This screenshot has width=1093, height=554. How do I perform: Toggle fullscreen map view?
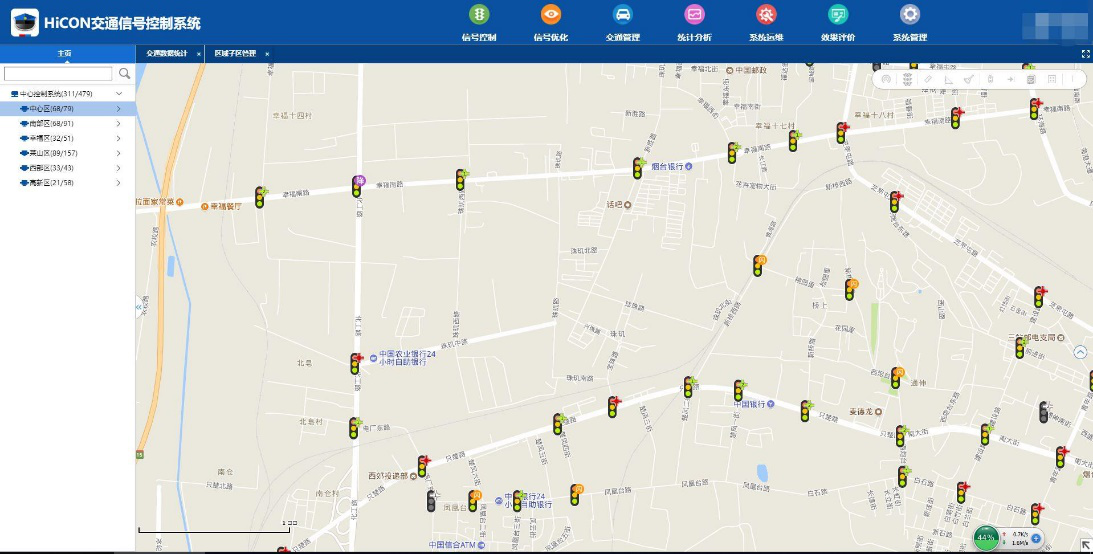tap(1085, 54)
